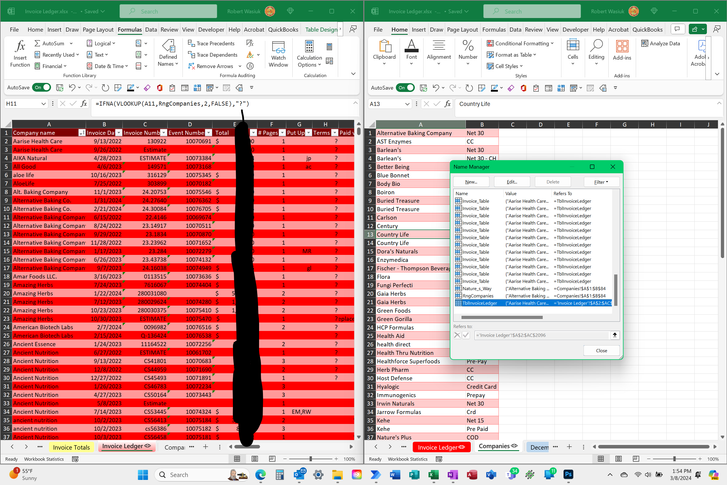
Task: Open the Alignment group in right window
Action: pos(439,52)
